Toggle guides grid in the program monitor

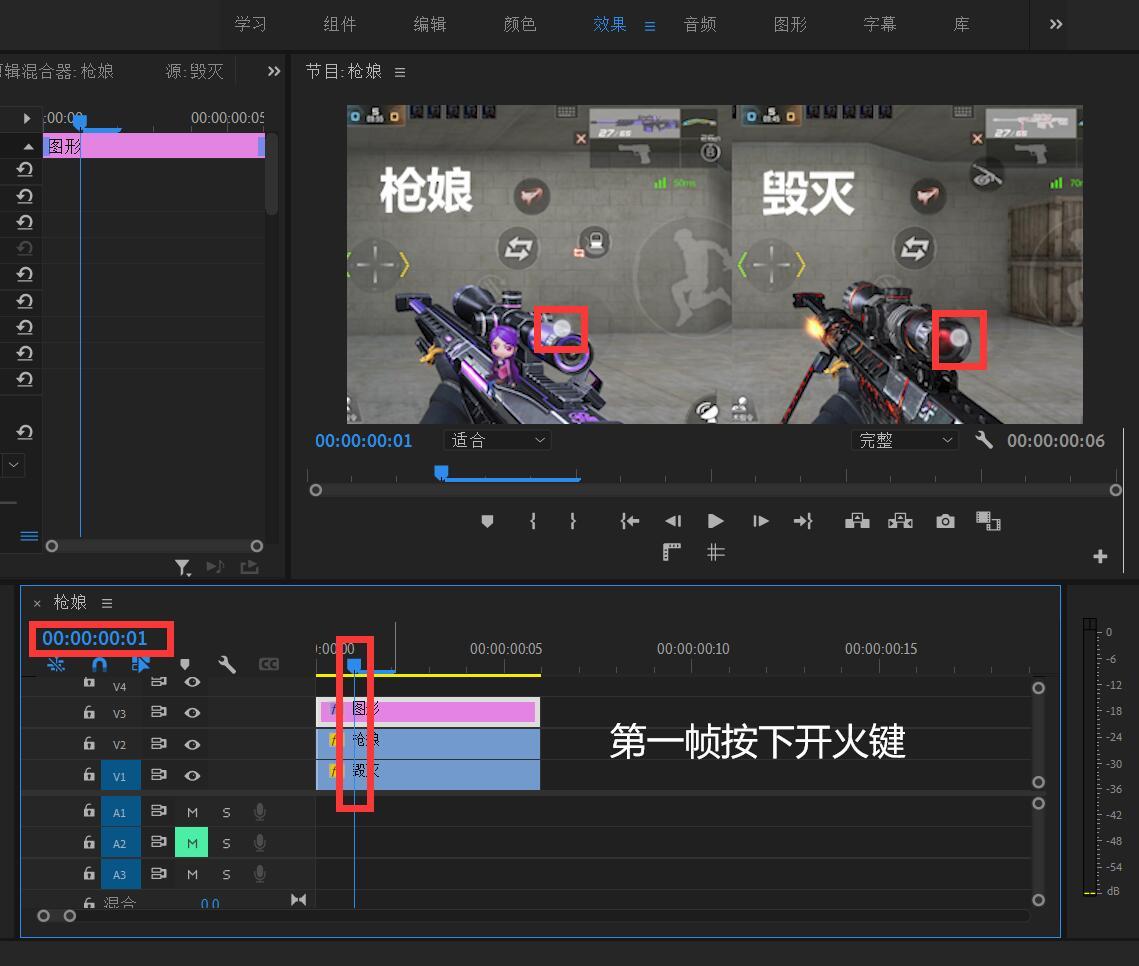[716, 552]
